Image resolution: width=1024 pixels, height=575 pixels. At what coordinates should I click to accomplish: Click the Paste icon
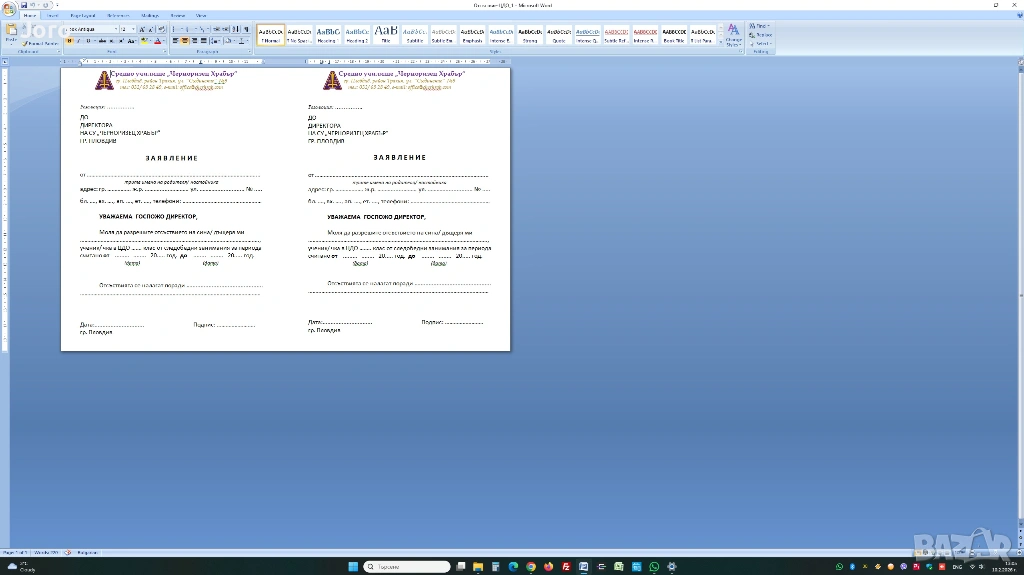click(x=11, y=32)
